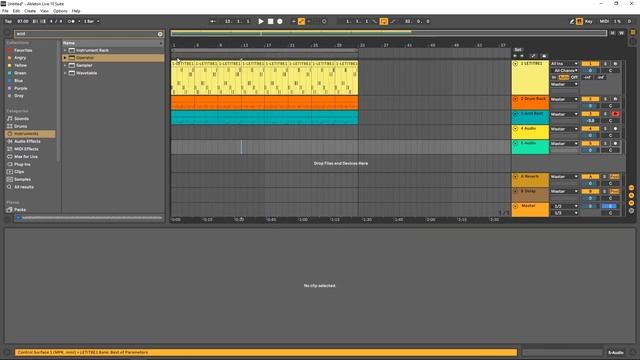
Task: Open the View menu
Action: [44, 11]
